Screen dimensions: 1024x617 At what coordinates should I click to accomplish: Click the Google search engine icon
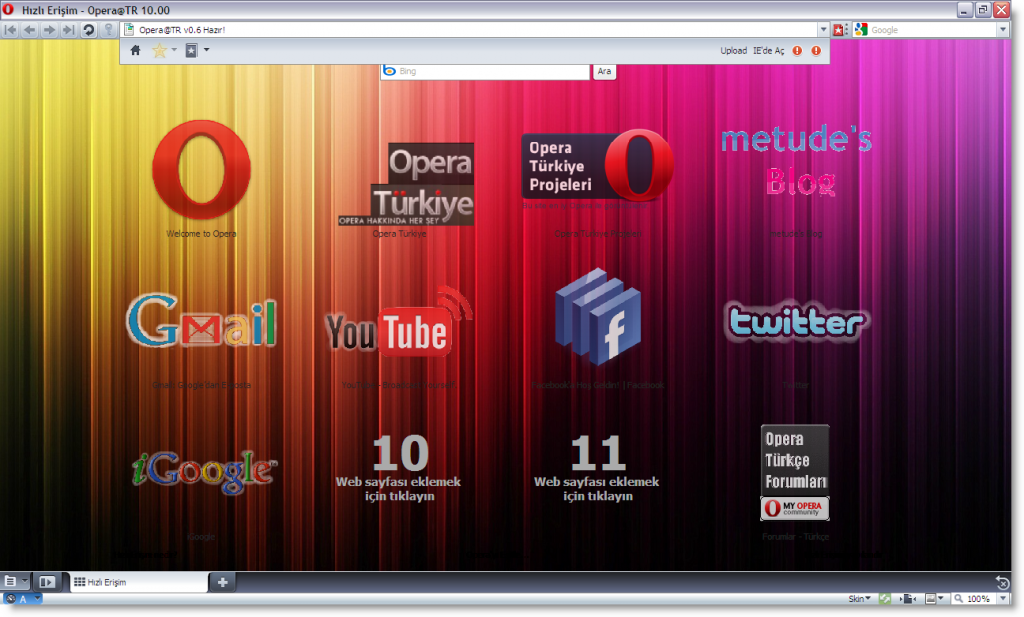861,30
